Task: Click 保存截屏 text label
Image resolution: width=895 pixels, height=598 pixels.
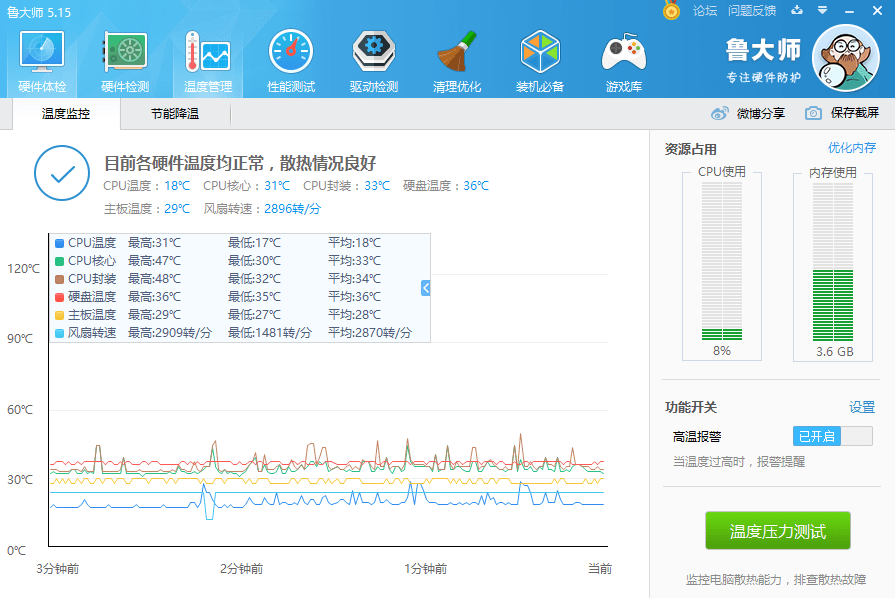Action: pyautogui.click(x=854, y=113)
